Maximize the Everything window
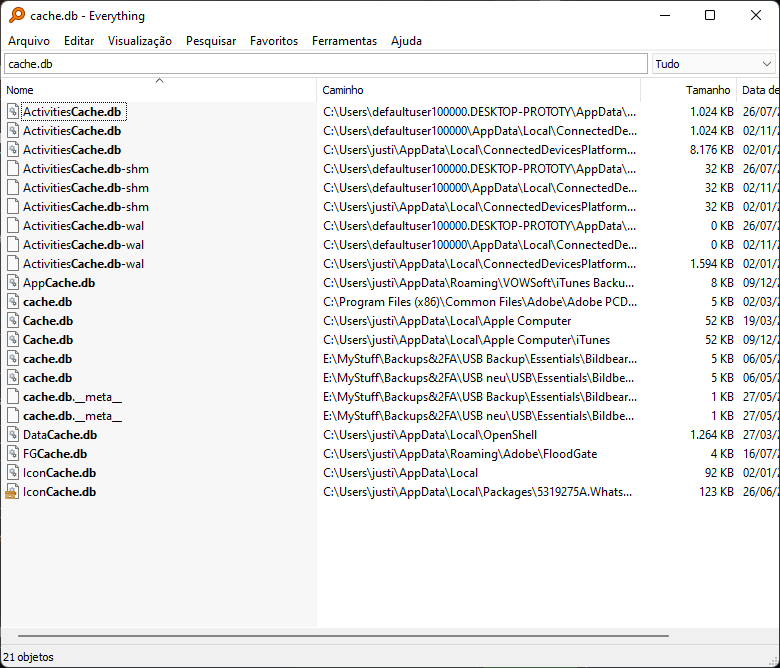Image resolution: width=780 pixels, height=668 pixels. 710,15
